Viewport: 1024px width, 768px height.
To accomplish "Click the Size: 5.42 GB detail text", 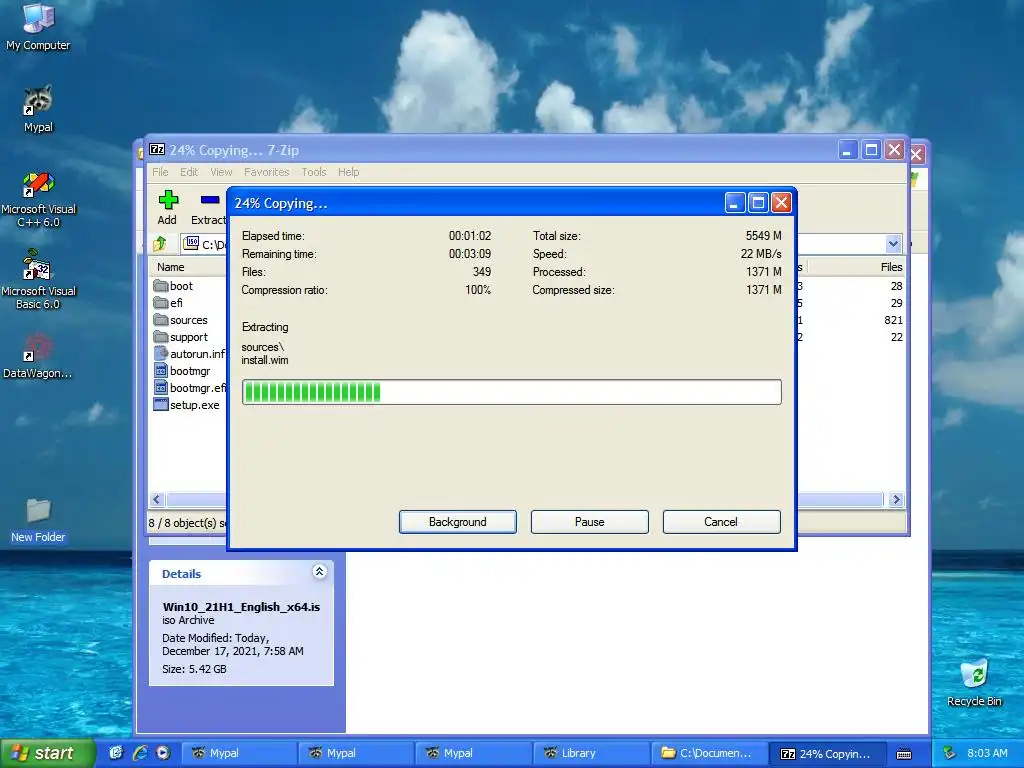I will (194, 669).
